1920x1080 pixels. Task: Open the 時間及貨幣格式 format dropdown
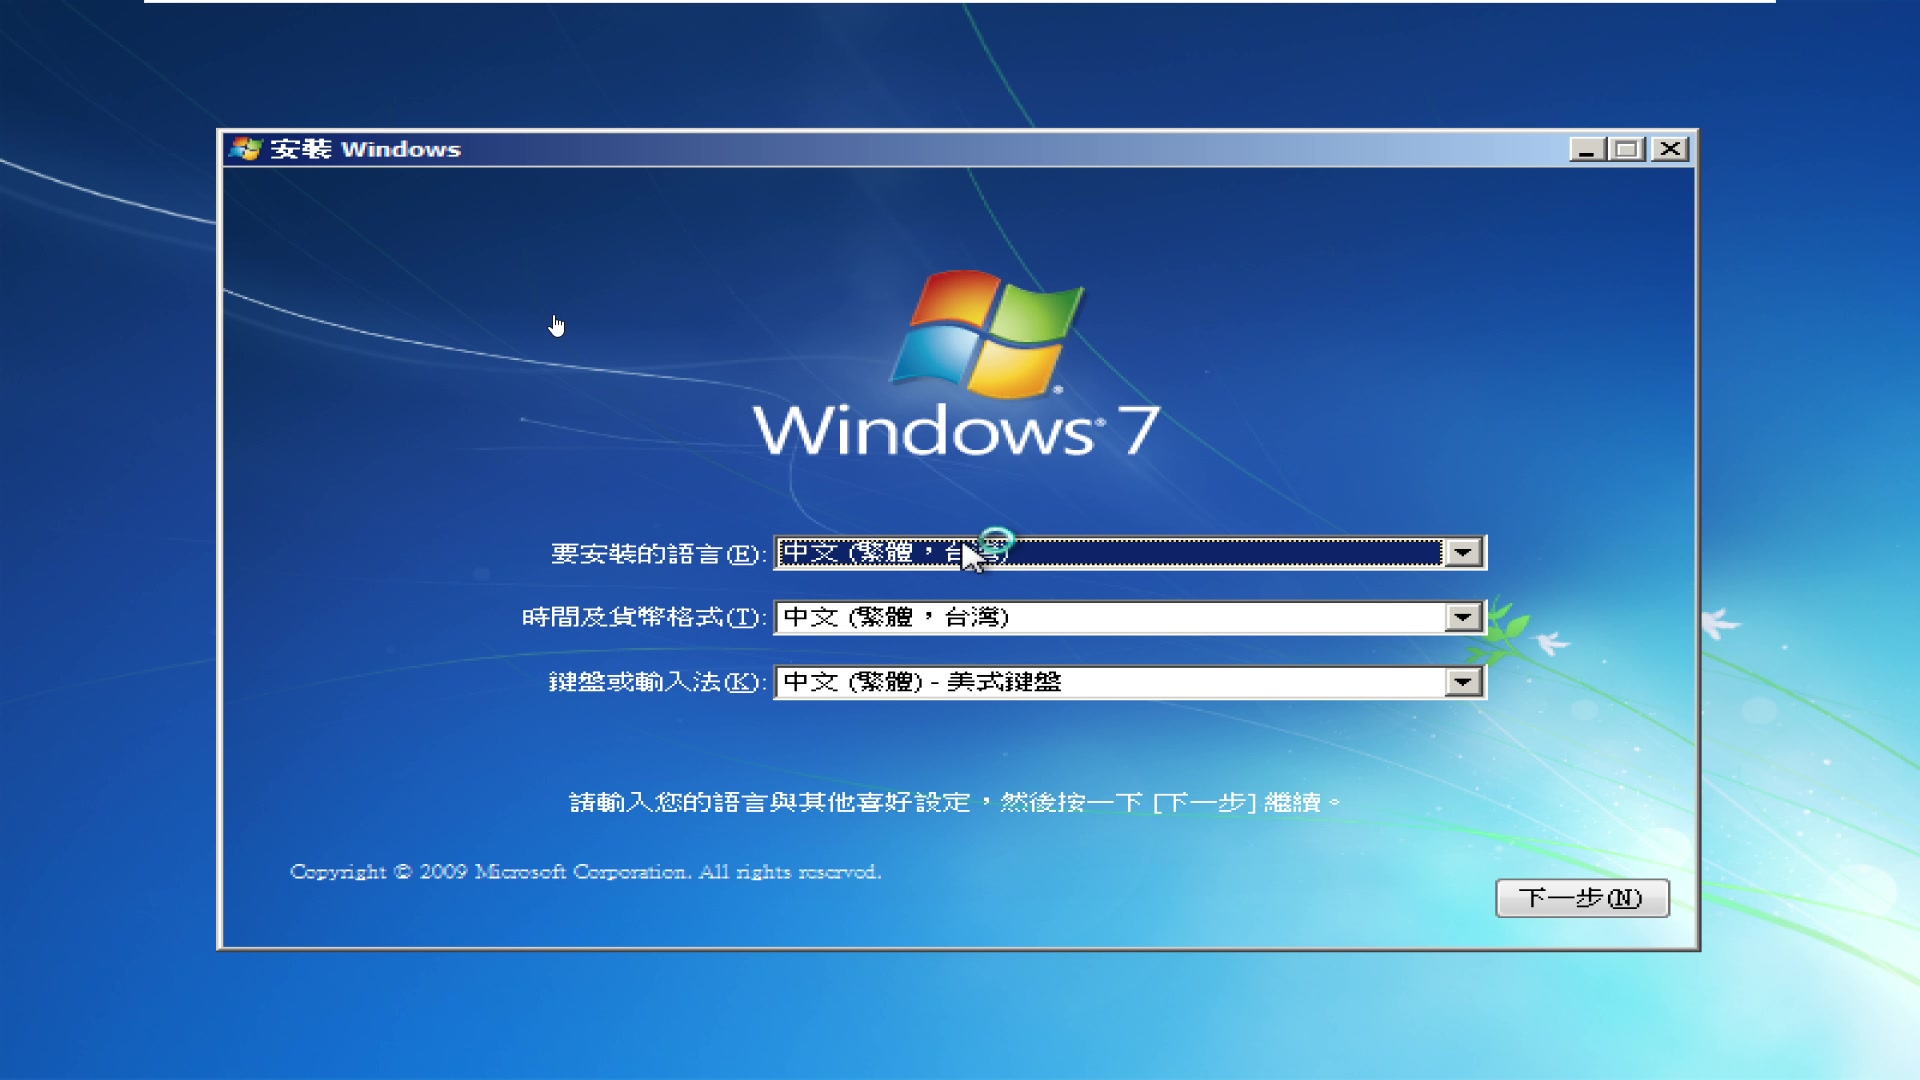[1463, 617]
